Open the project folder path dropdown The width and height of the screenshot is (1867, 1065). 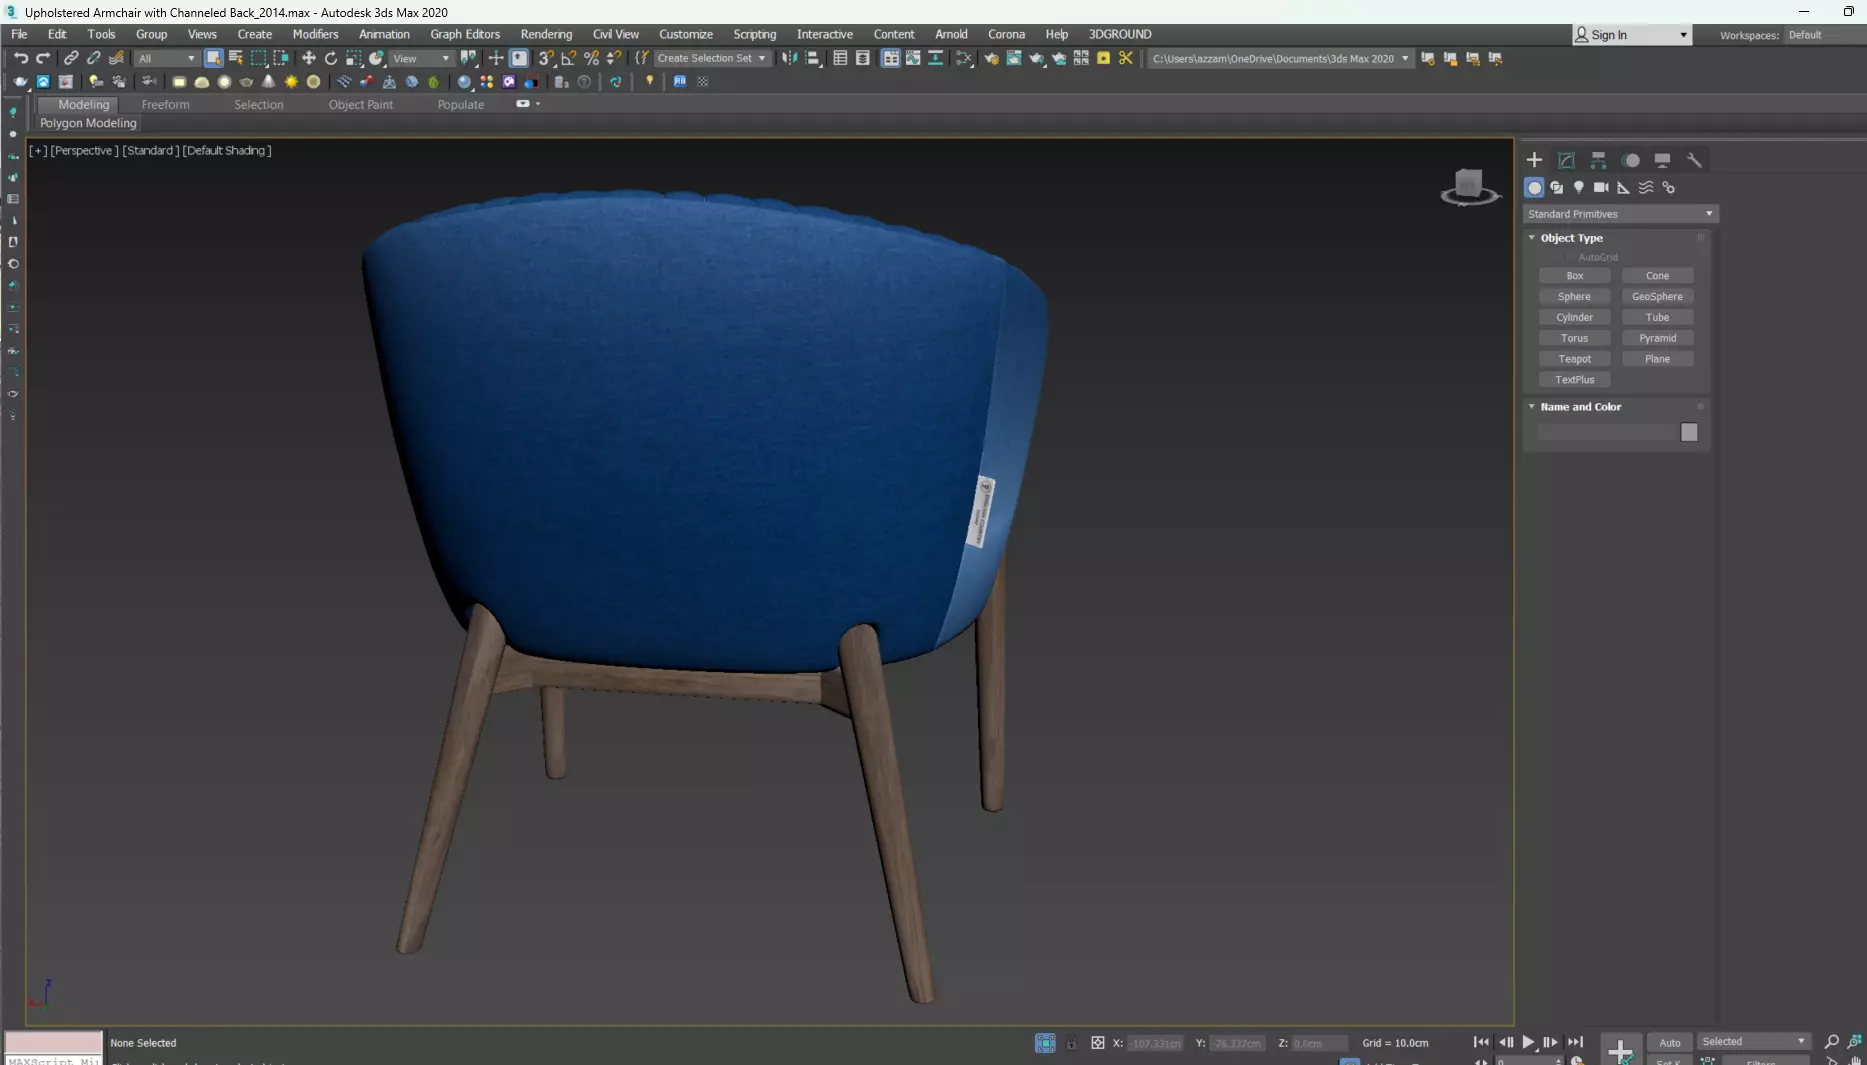coord(1280,58)
